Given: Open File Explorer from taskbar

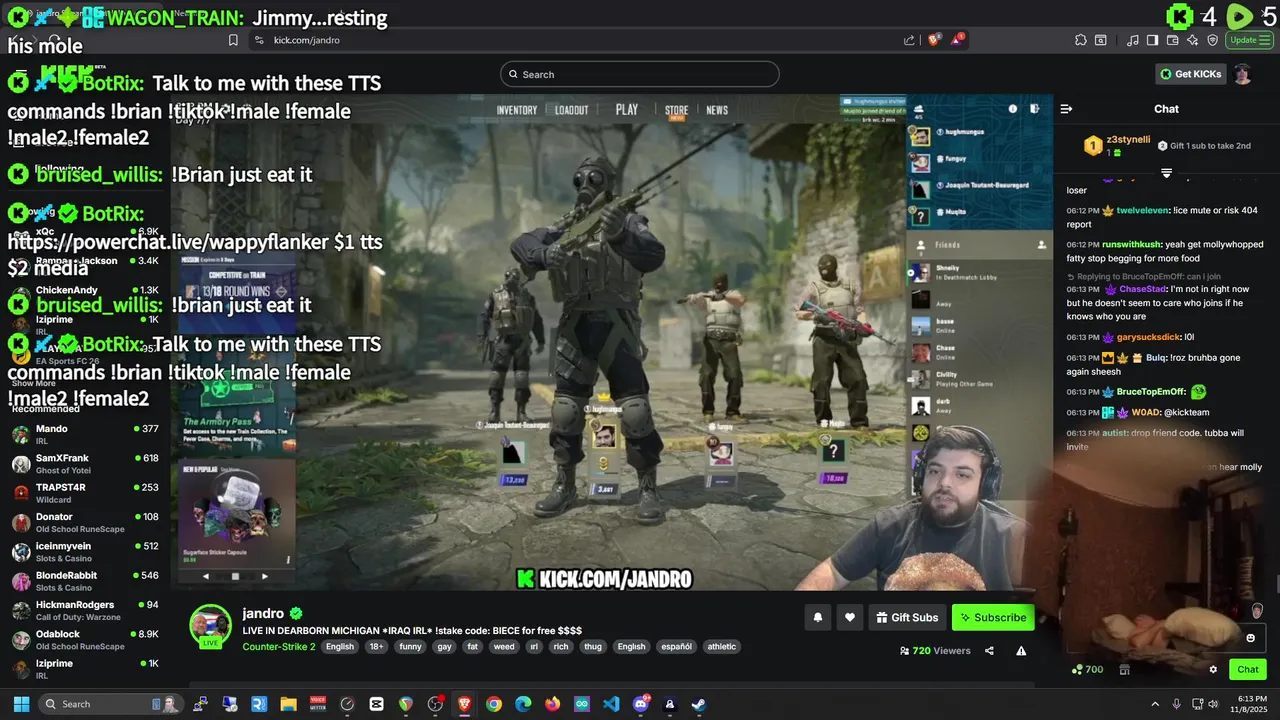Looking at the screenshot, I should click(288, 704).
